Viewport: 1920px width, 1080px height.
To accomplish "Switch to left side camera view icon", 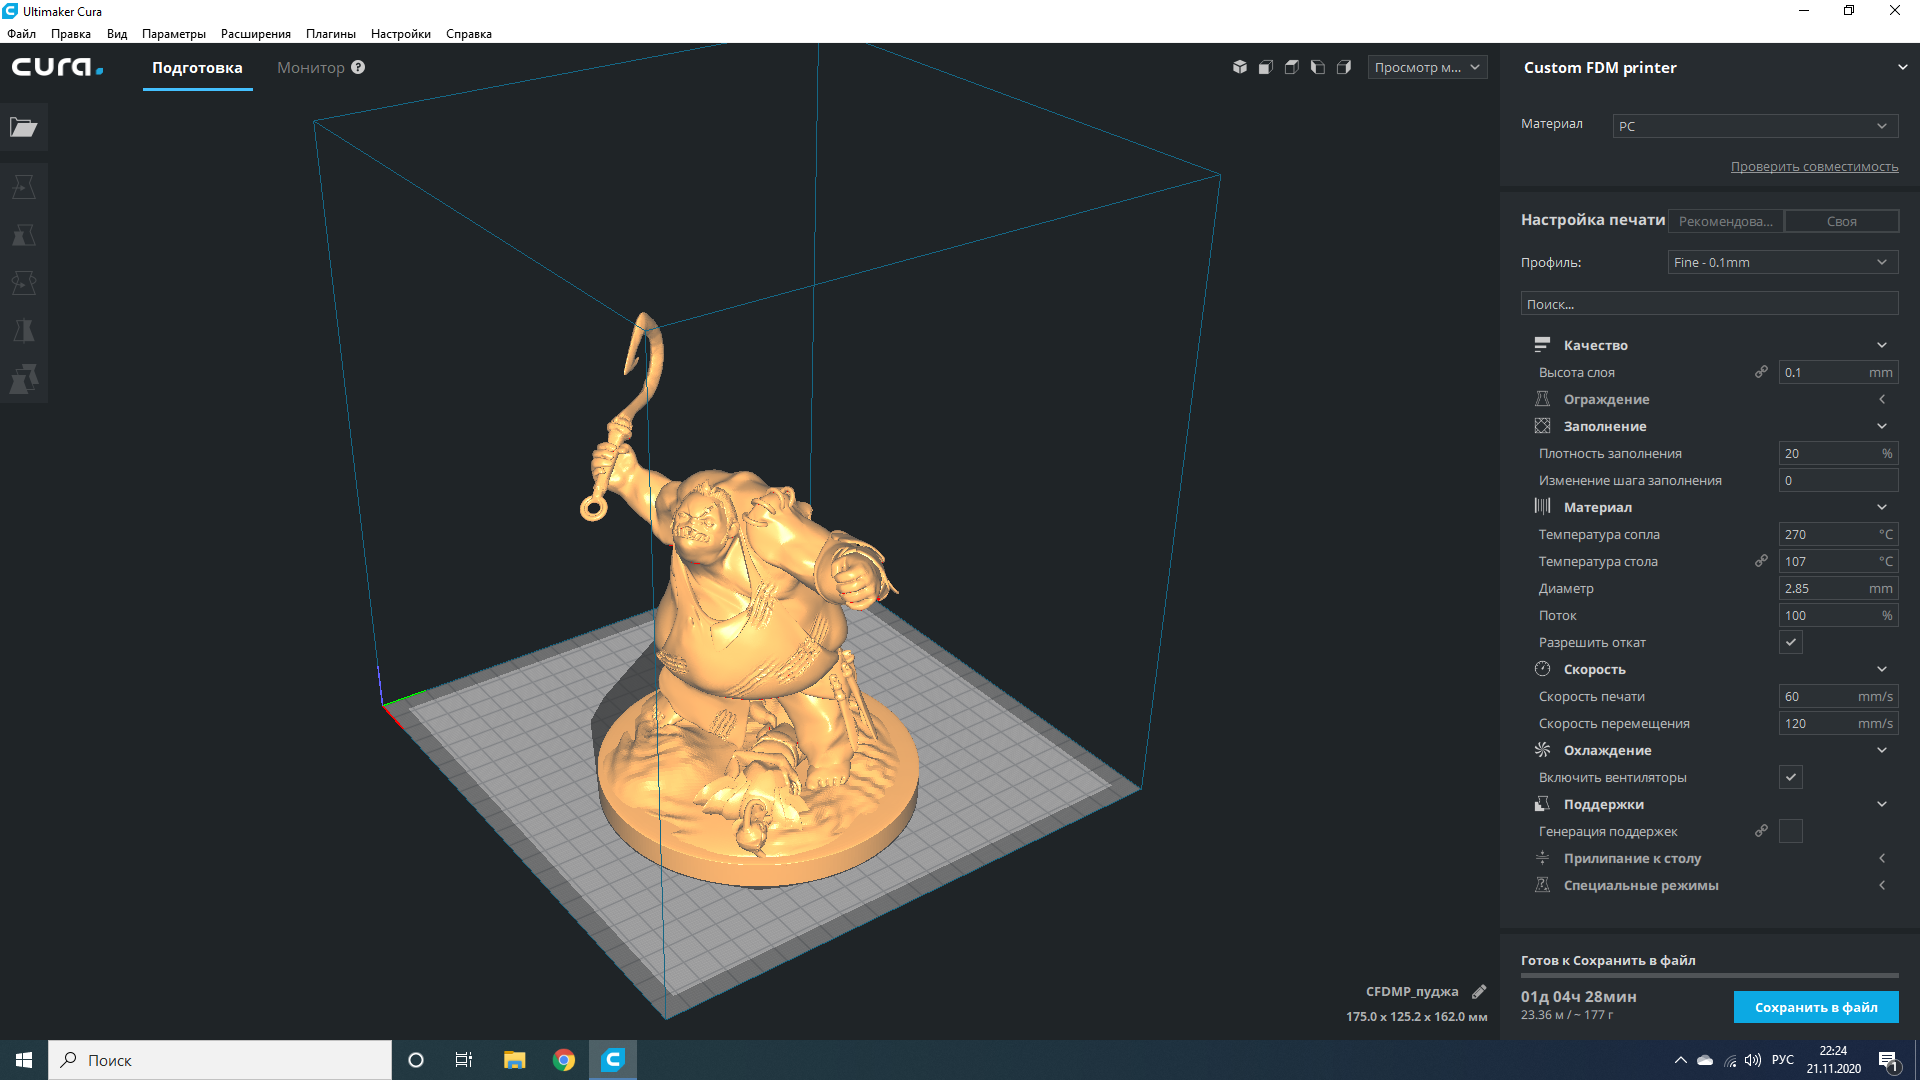I will [1318, 67].
